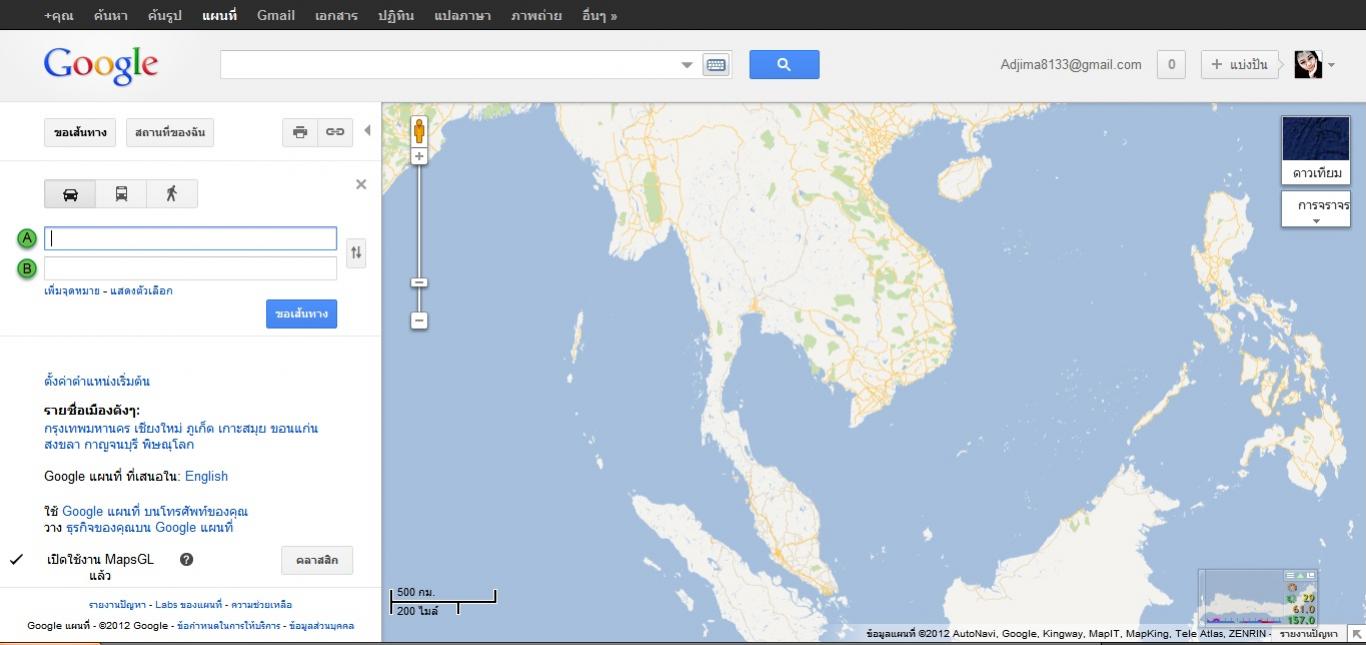Click the green B marker icon

27,268
